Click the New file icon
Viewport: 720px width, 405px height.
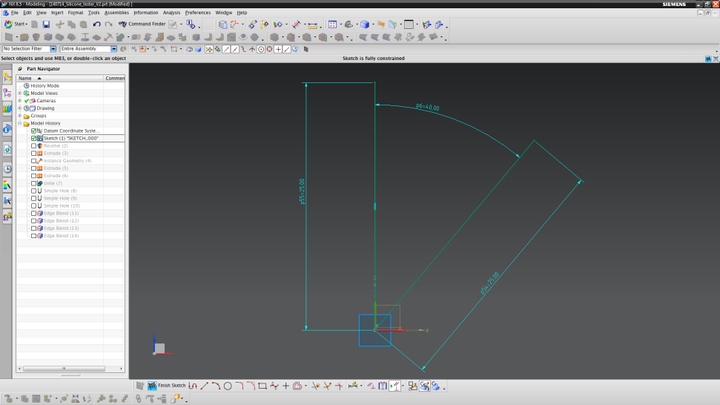coord(34,24)
